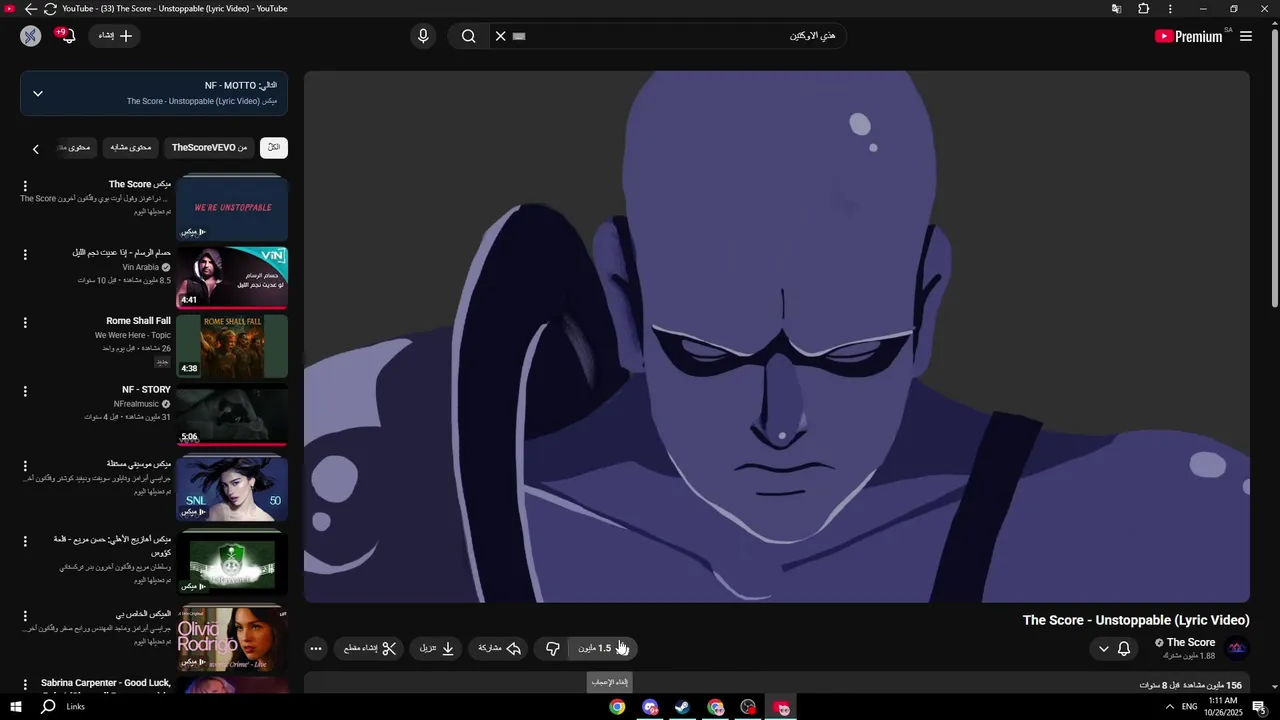1280x720 pixels.
Task: Open options for the Olivia Rodrigo mix
Action: point(25,616)
